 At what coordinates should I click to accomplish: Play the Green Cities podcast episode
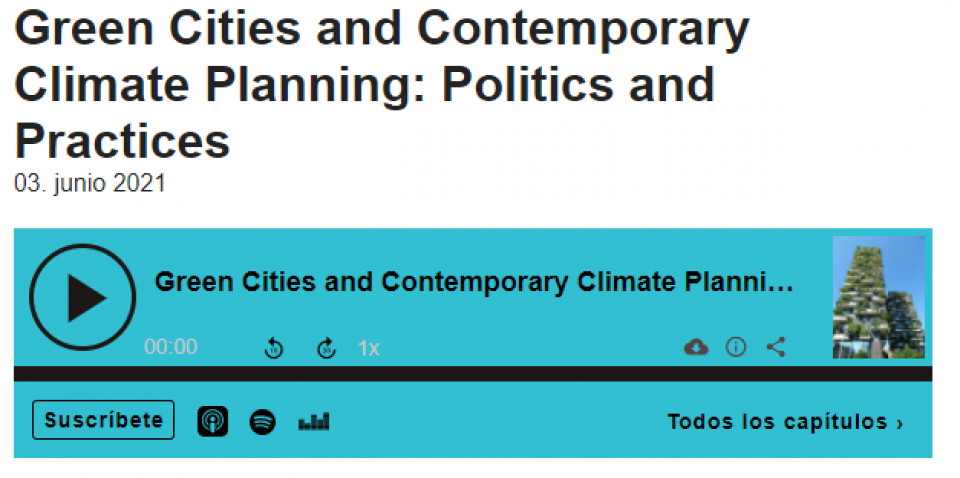click(83, 297)
